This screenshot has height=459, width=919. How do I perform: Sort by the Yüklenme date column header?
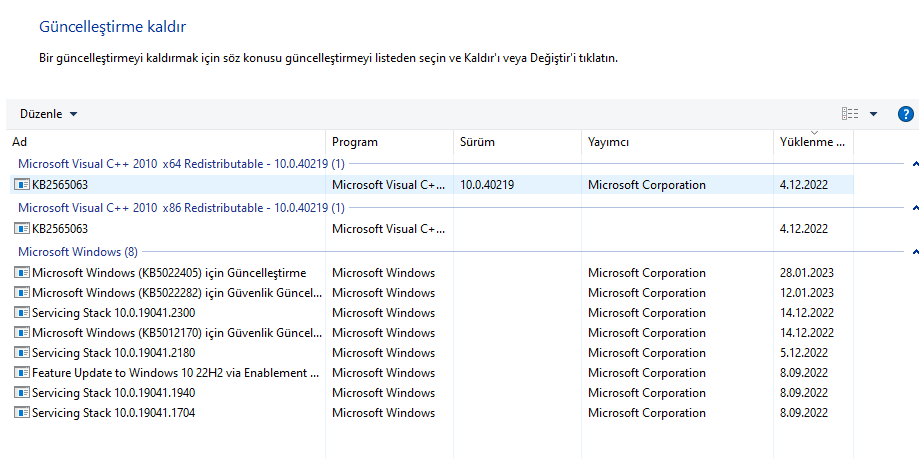pos(812,142)
